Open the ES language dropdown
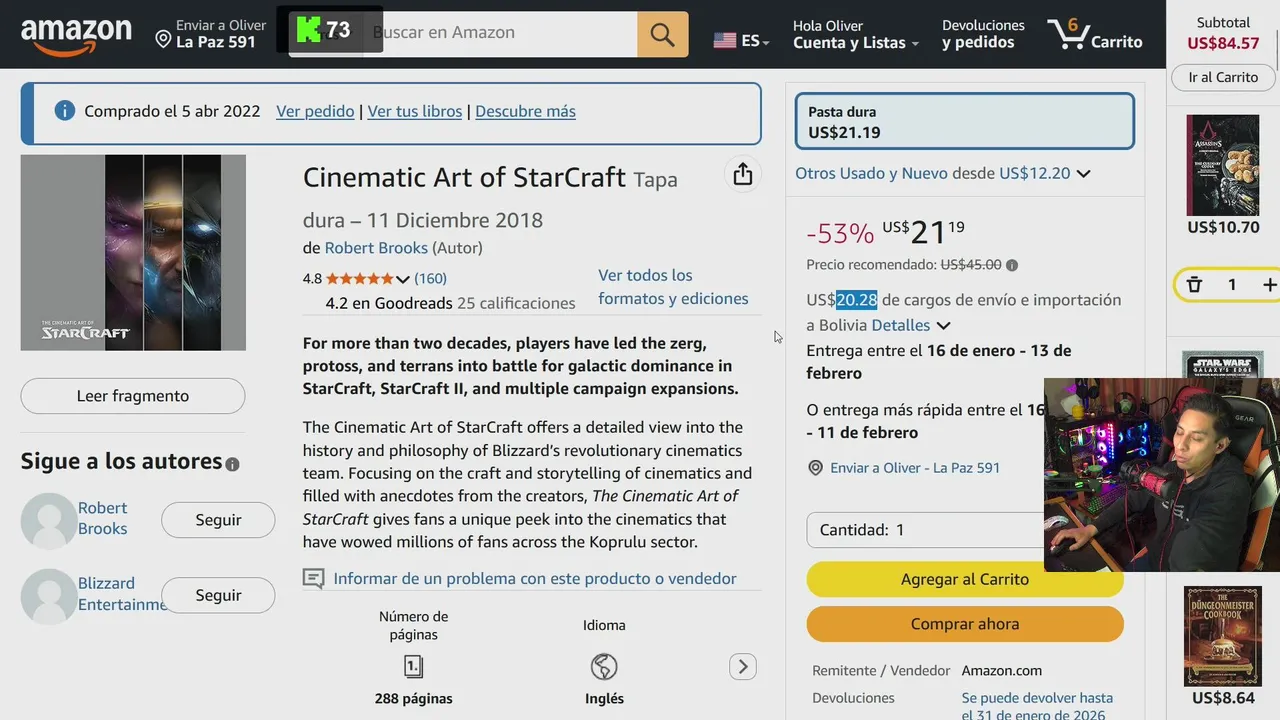 741,41
